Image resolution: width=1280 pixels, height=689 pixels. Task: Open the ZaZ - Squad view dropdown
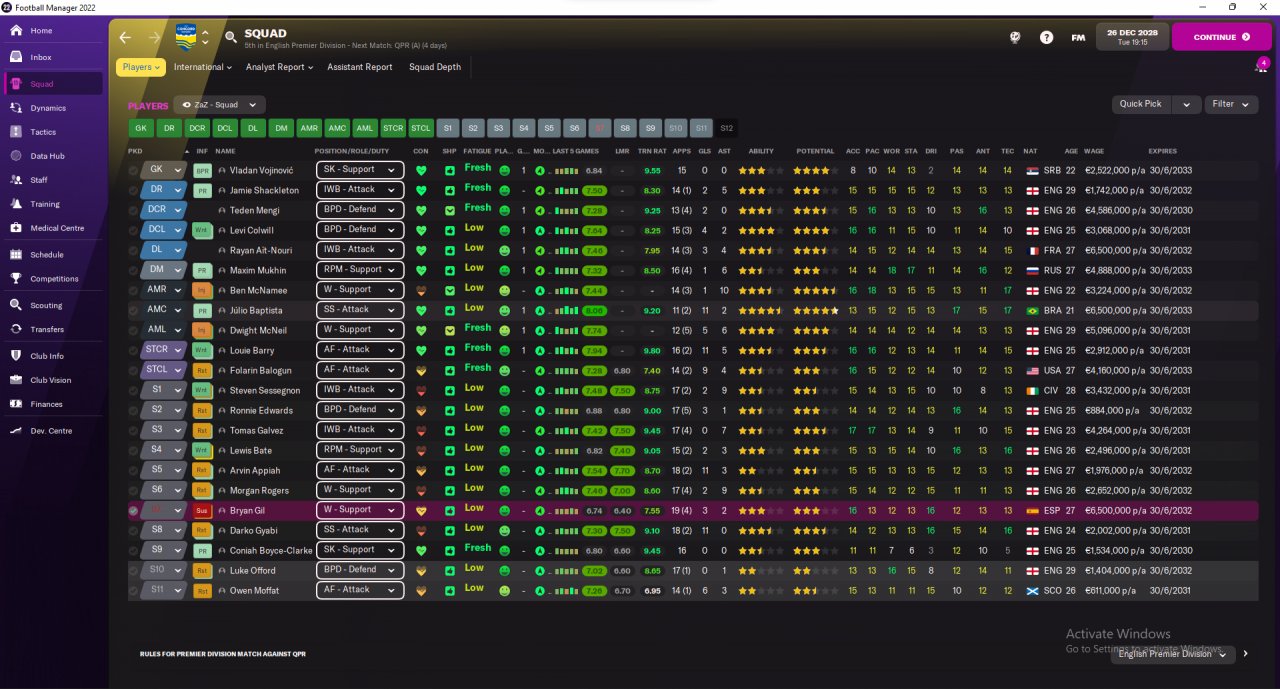tap(219, 104)
